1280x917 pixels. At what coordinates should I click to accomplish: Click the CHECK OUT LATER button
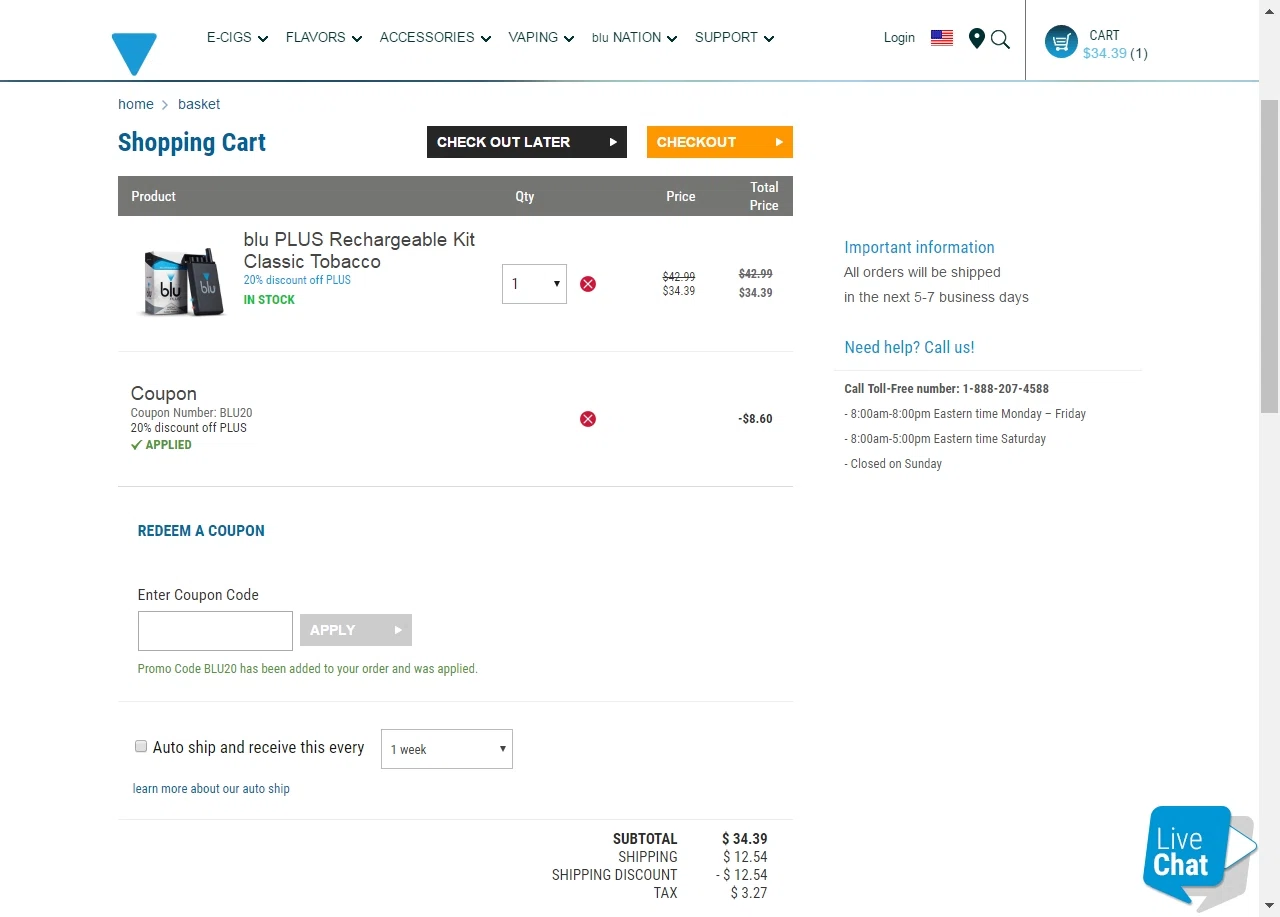pos(527,142)
